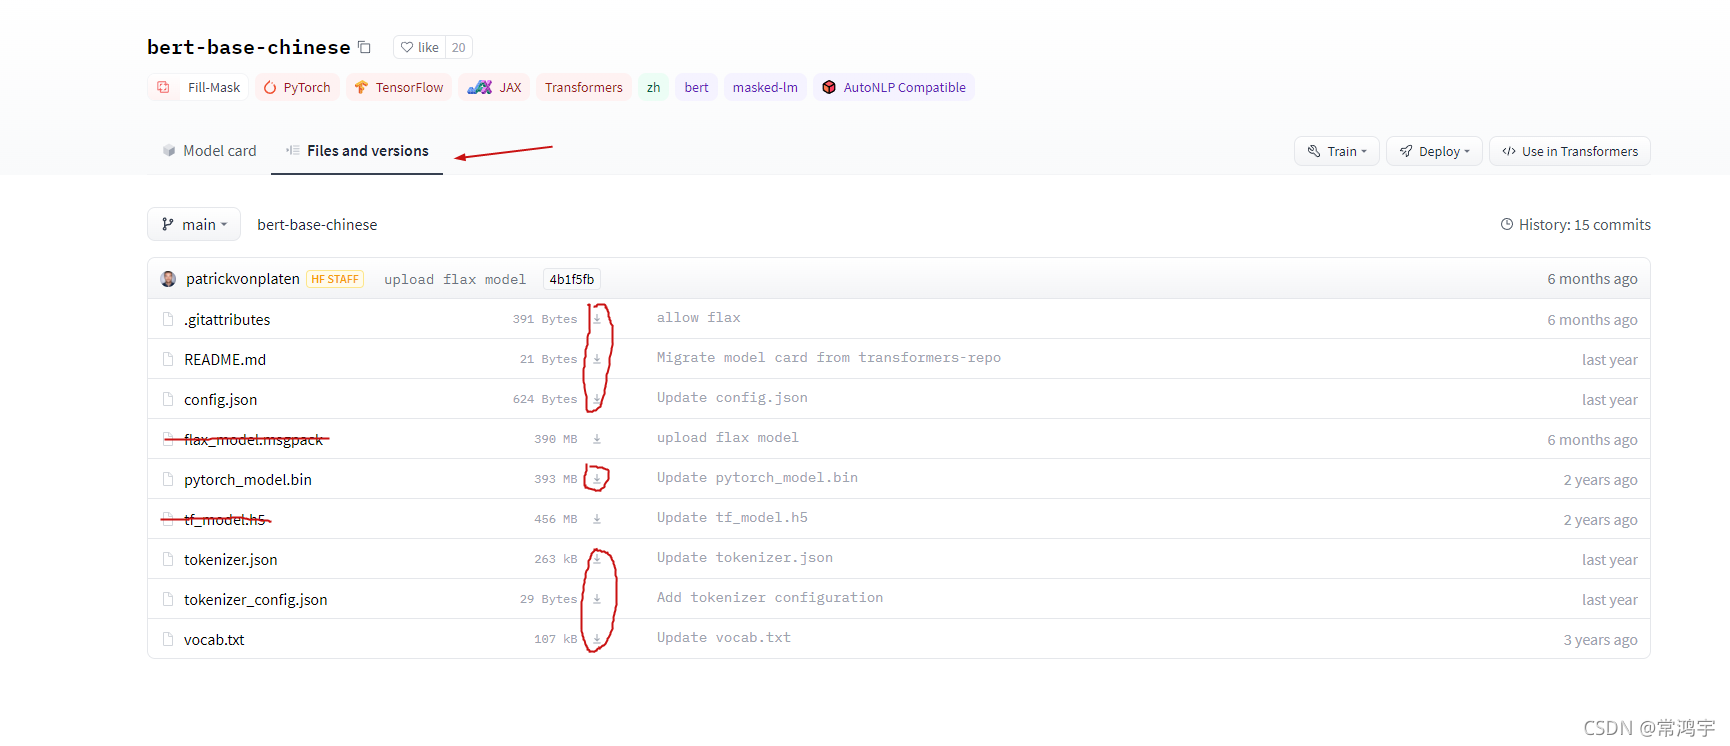Open the config.json file
This screenshot has width=1730, height=746.
pos(220,399)
